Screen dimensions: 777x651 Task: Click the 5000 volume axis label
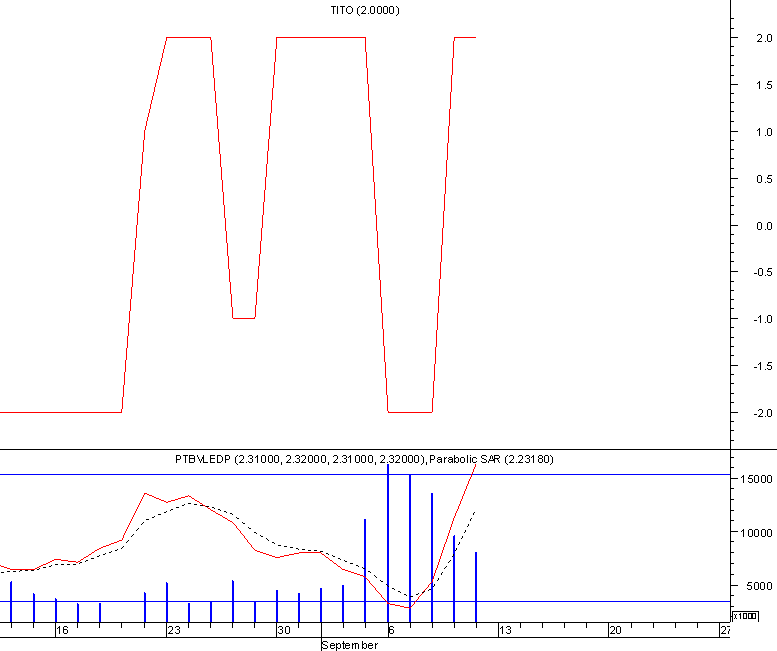(x=759, y=586)
